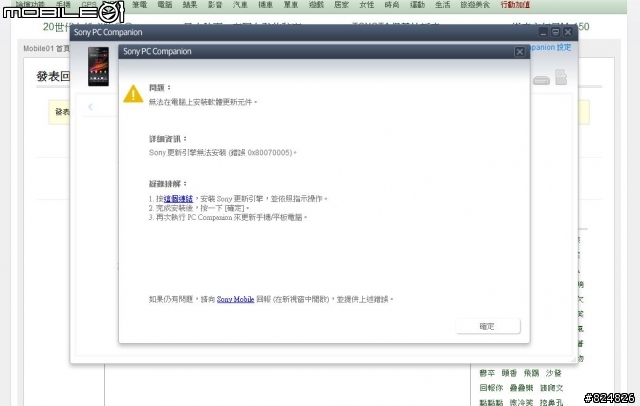This screenshot has width=640, height=406.
Task: Open the 影音 menu in Mobile01 navigation
Action: [215, 5]
